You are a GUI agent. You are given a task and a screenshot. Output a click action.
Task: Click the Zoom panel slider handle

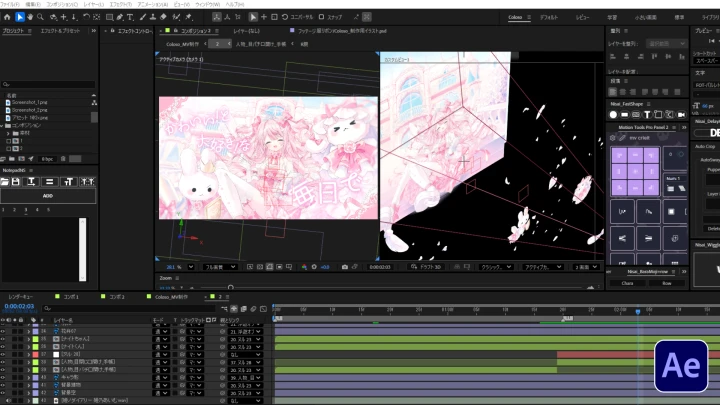click(231, 287)
